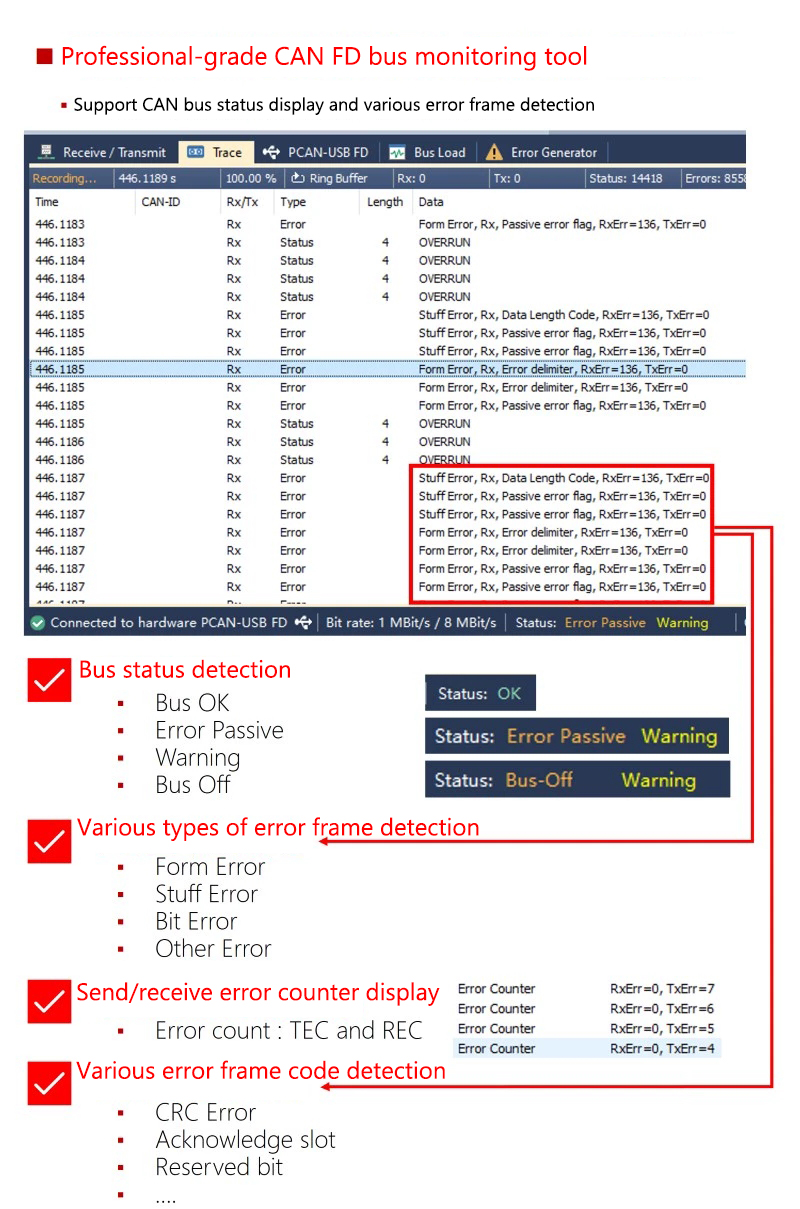Screen dimensions: 800x1209
Task: Click the Error Passive status text in status bar
Action: point(605,623)
